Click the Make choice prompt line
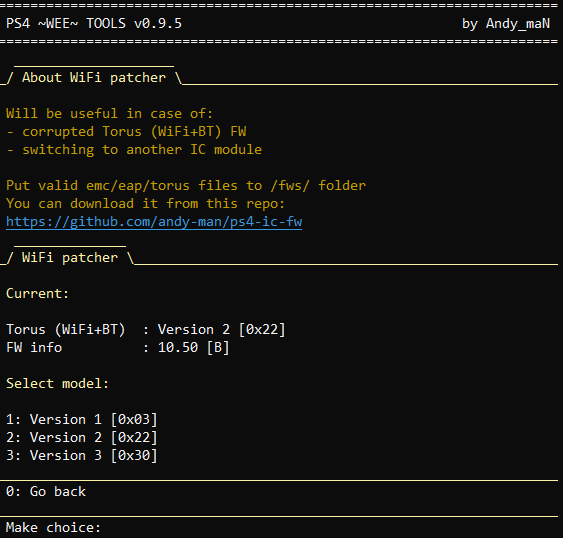The height and width of the screenshot is (538, 563). pos(53,527)
